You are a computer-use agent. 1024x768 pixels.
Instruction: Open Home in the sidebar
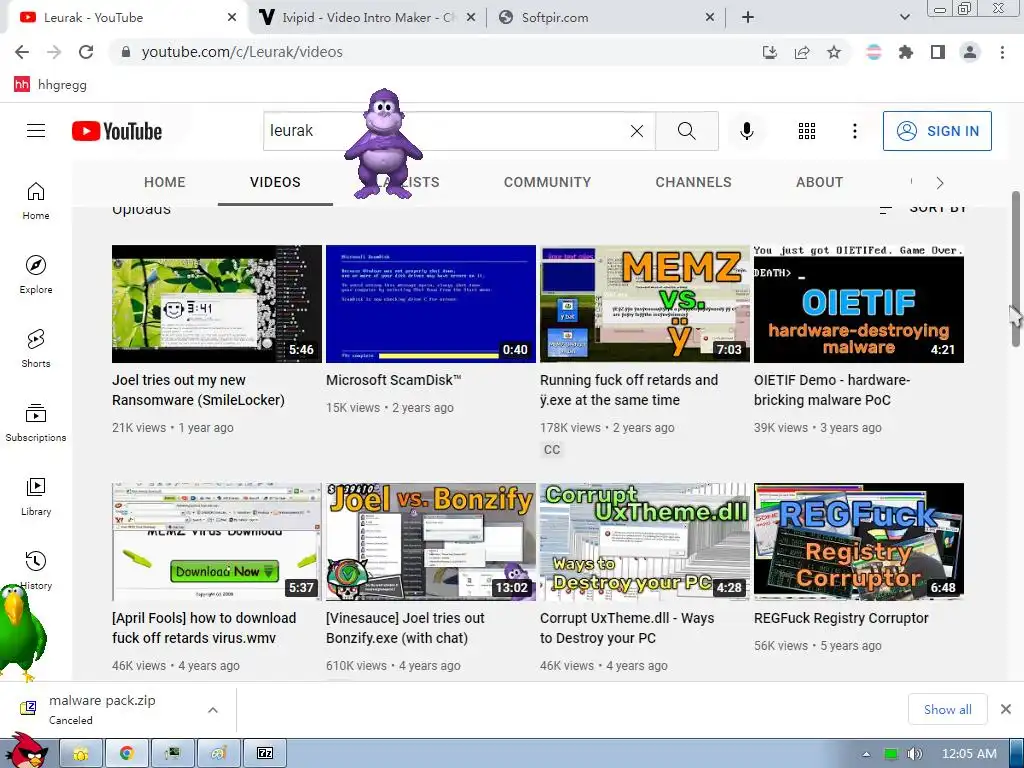pos(36,201)
